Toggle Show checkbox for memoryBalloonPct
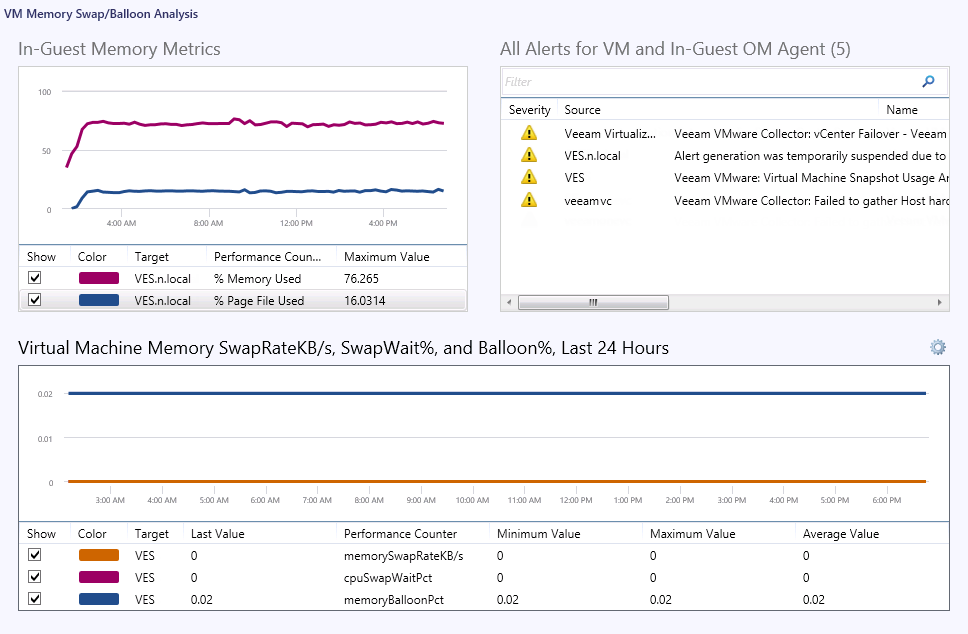Image resolution: width=968 pixels, height=634 pixels. click(35, 599)
